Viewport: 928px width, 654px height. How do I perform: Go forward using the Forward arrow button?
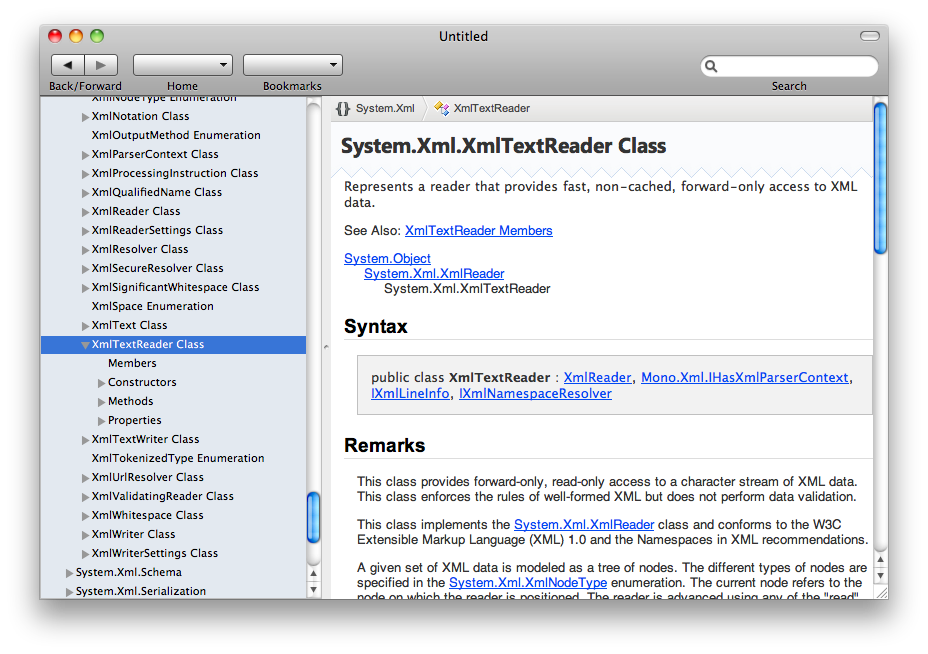(x=101, y=65)
